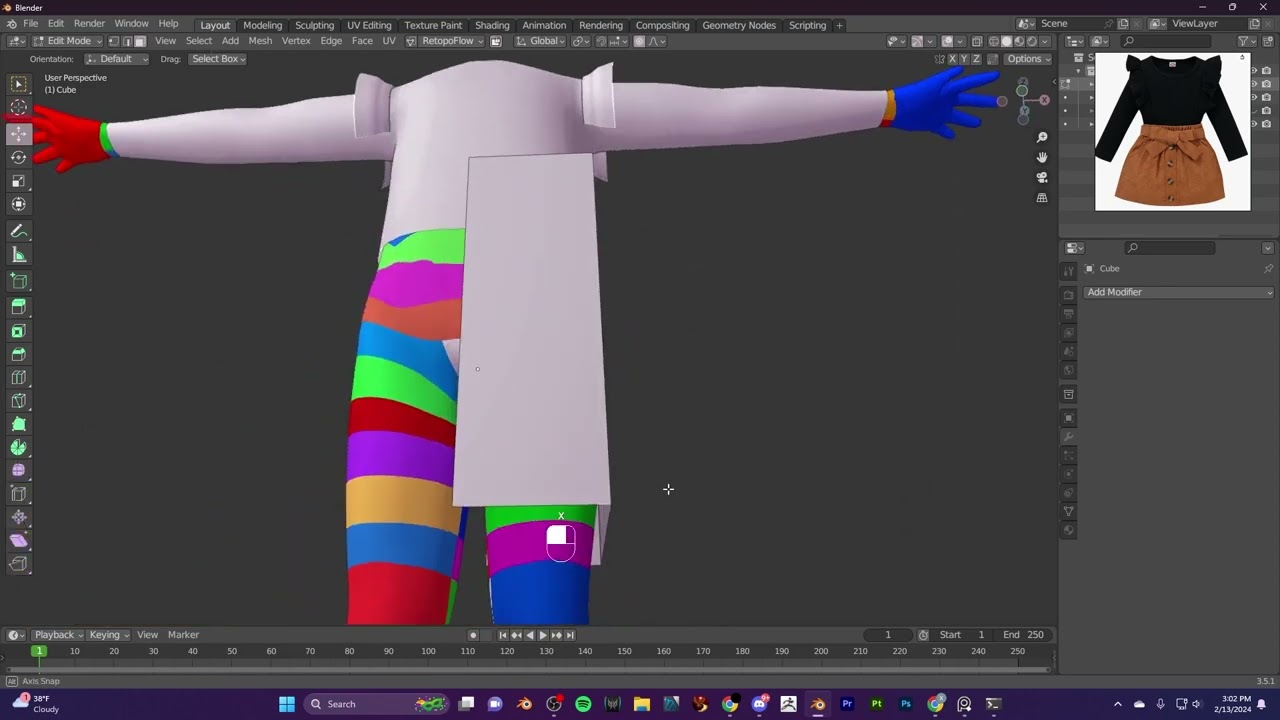Open the Tool properties tab
This screenshot has width=1280, height=720.
click(1069, 270)
